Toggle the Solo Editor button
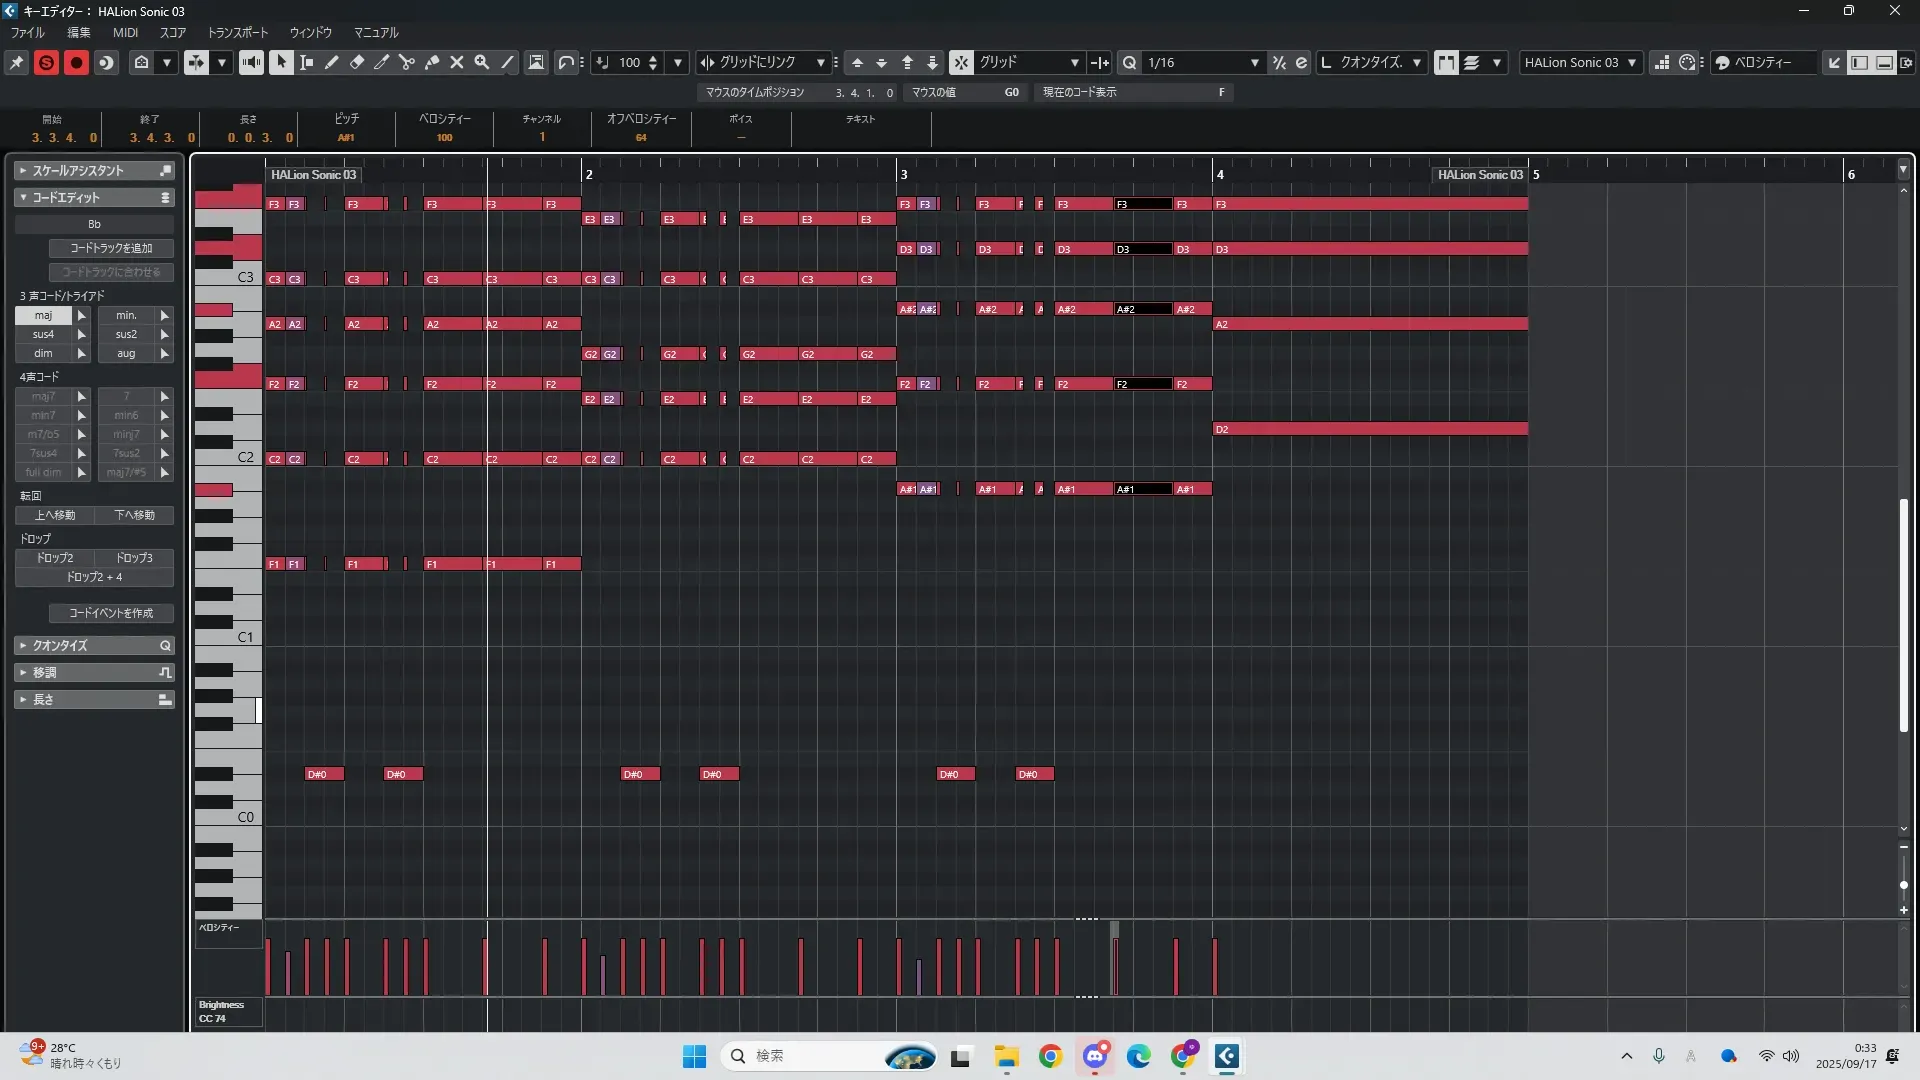Image resolution: width=1920 pixels, height=1080 pixels. [46, 62]
